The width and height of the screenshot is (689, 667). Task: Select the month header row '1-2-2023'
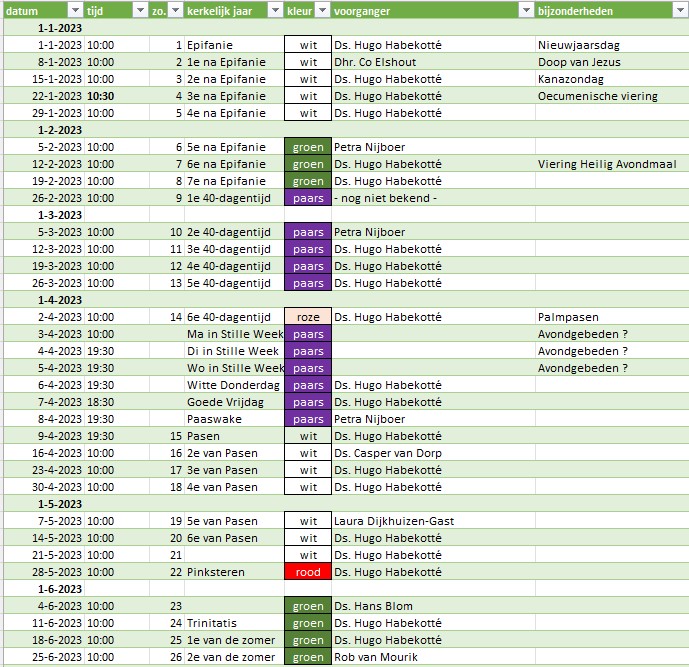[345, 130]
